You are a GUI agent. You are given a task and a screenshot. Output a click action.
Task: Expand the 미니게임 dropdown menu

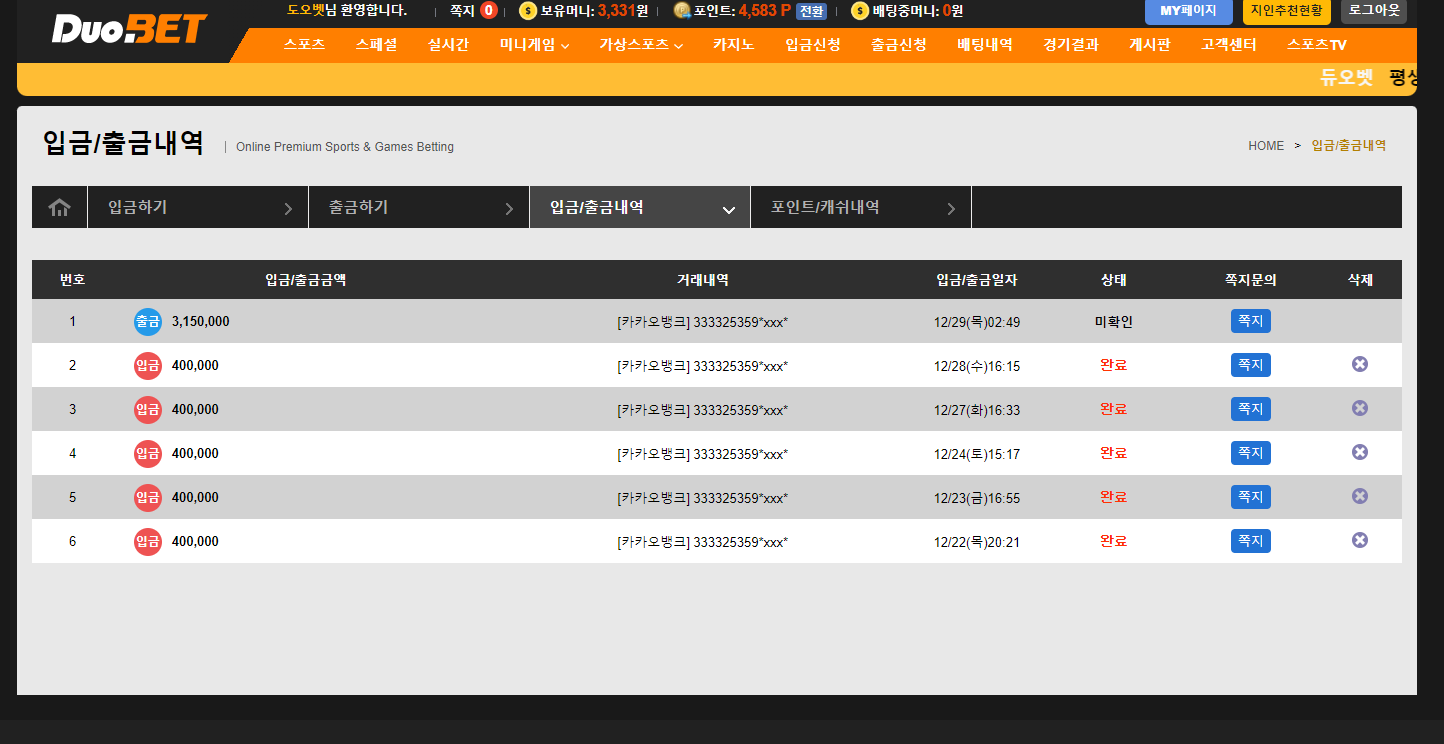[534, 45]
